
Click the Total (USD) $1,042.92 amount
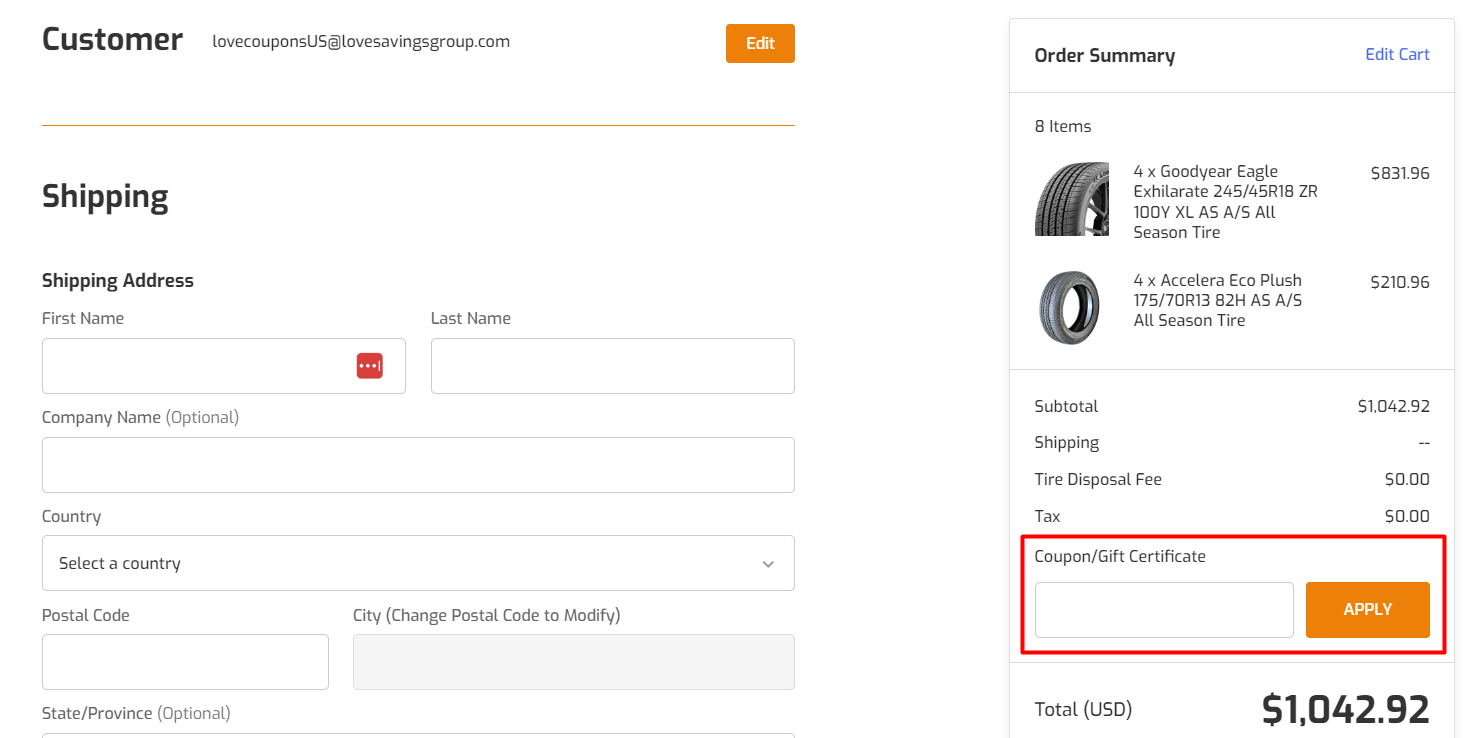[1346, 709]
